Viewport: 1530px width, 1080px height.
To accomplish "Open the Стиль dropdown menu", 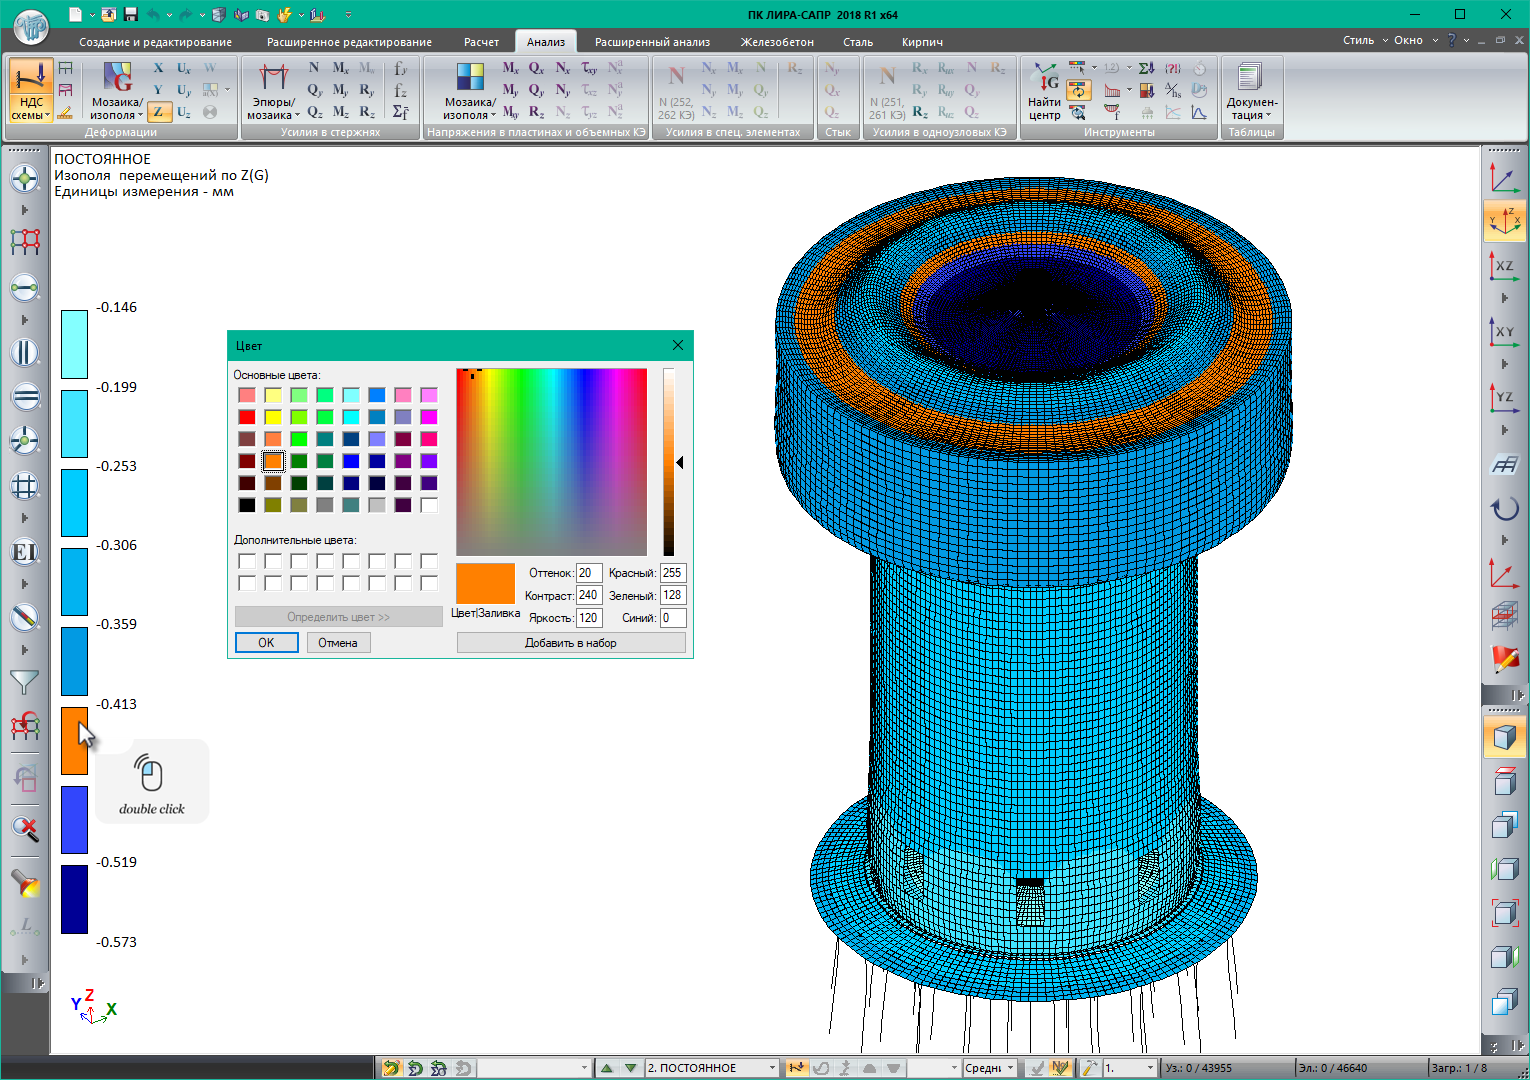I will (x=1364, y=40).
